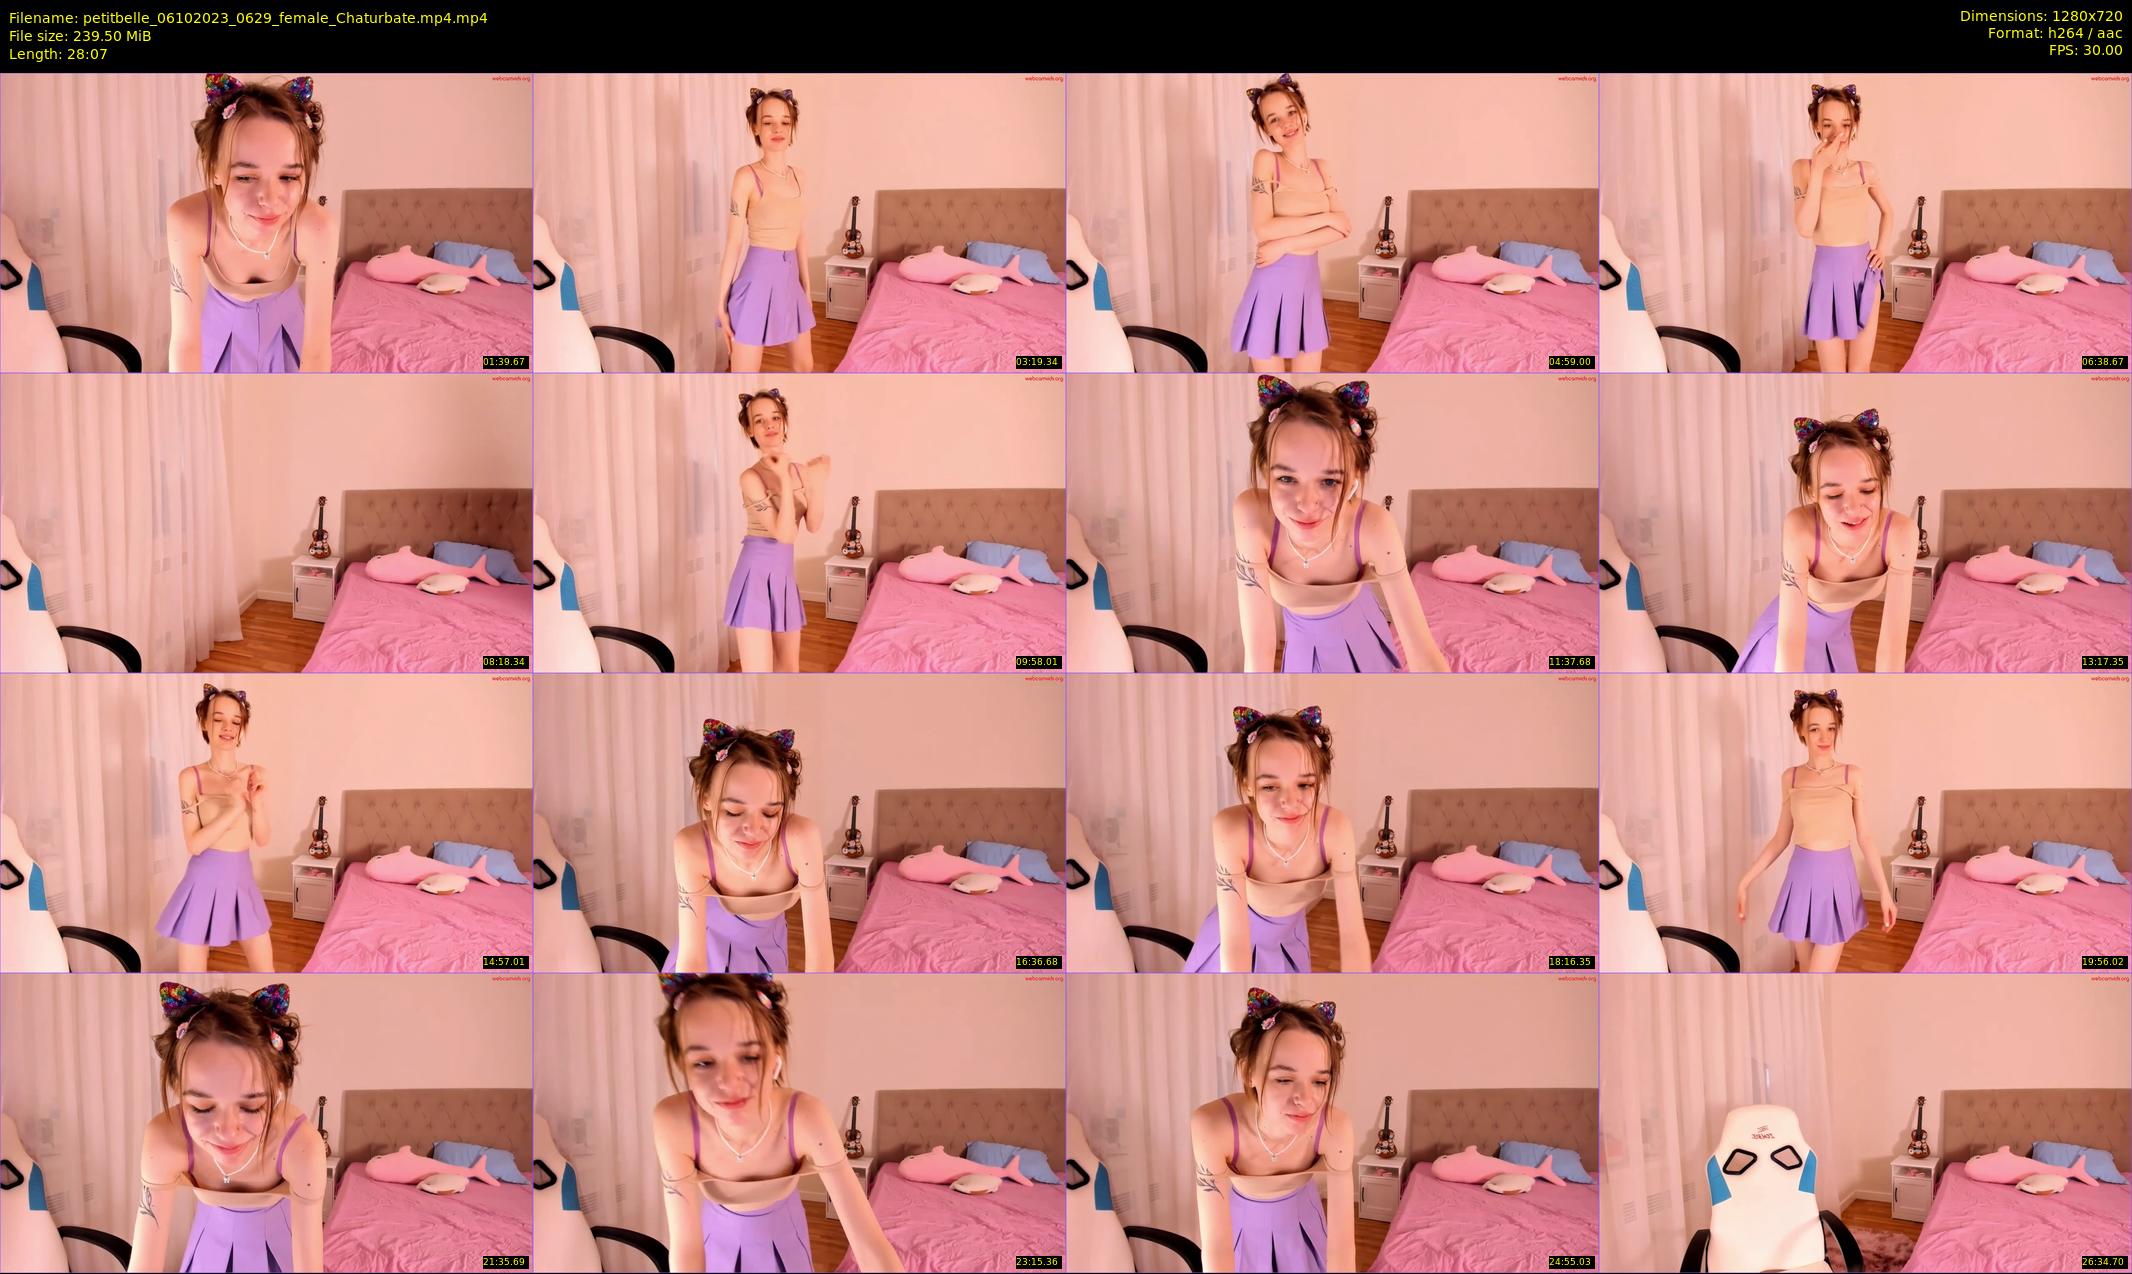Click the Dimensions 1280x720 label
The height and width of the screenshot is (1274, 2132).
tap(2040, 16)
